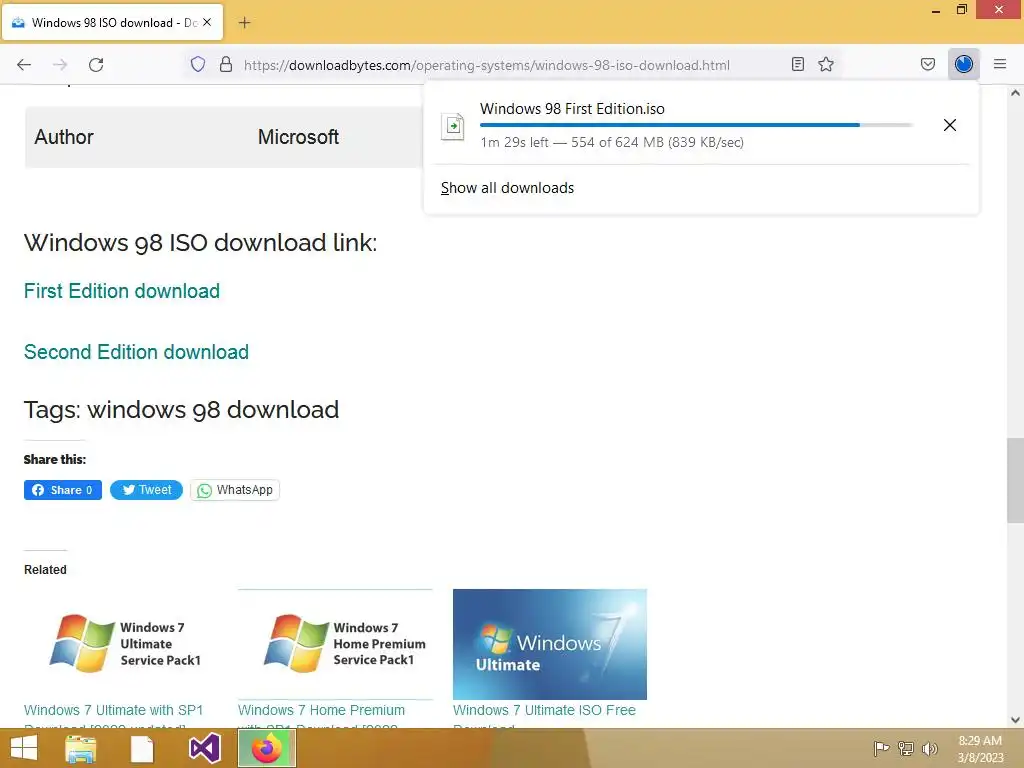Image resolution: width=1024 pixels, height=768 pixels.
Task: Open File Explorer from the taskbar
Action: click(x=81, y=748)
